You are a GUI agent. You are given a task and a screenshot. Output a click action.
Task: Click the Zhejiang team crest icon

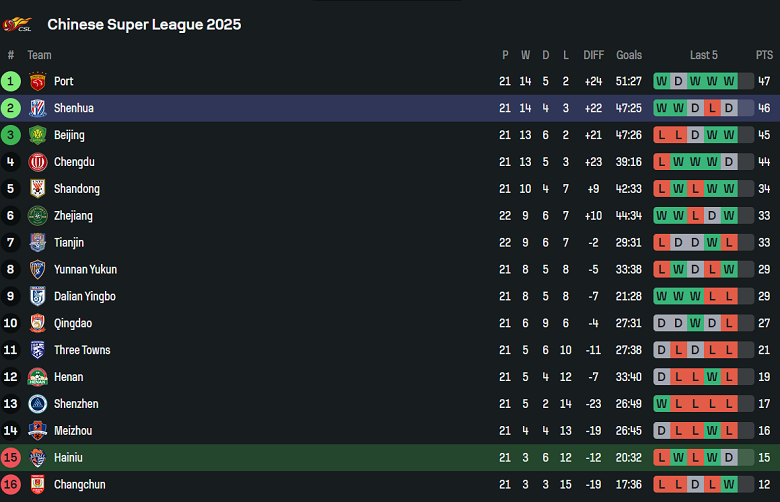tap(38, 216)
